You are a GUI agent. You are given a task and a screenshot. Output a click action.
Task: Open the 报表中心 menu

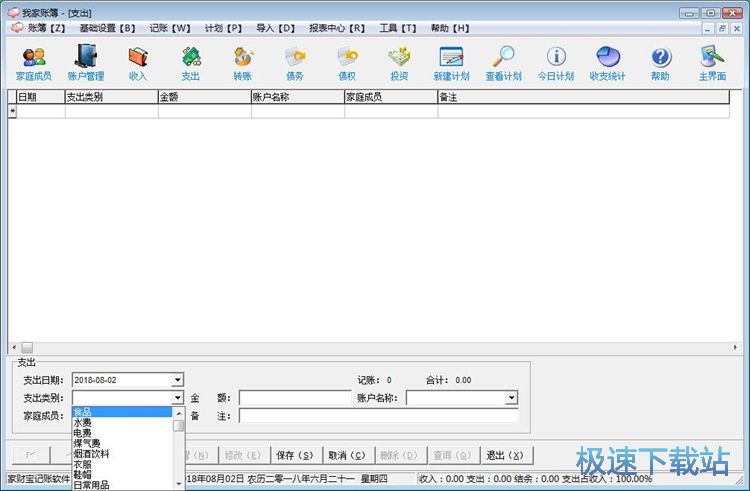pyautogui.click(x=337, y=28)
